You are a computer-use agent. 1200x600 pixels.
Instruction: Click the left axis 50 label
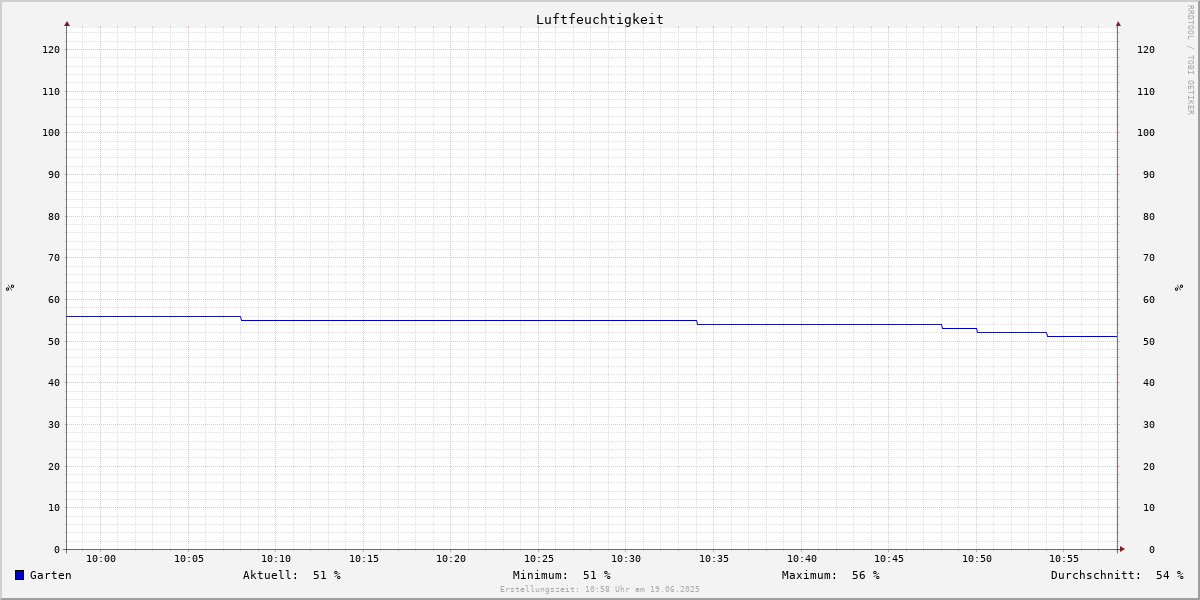(54, 341)
